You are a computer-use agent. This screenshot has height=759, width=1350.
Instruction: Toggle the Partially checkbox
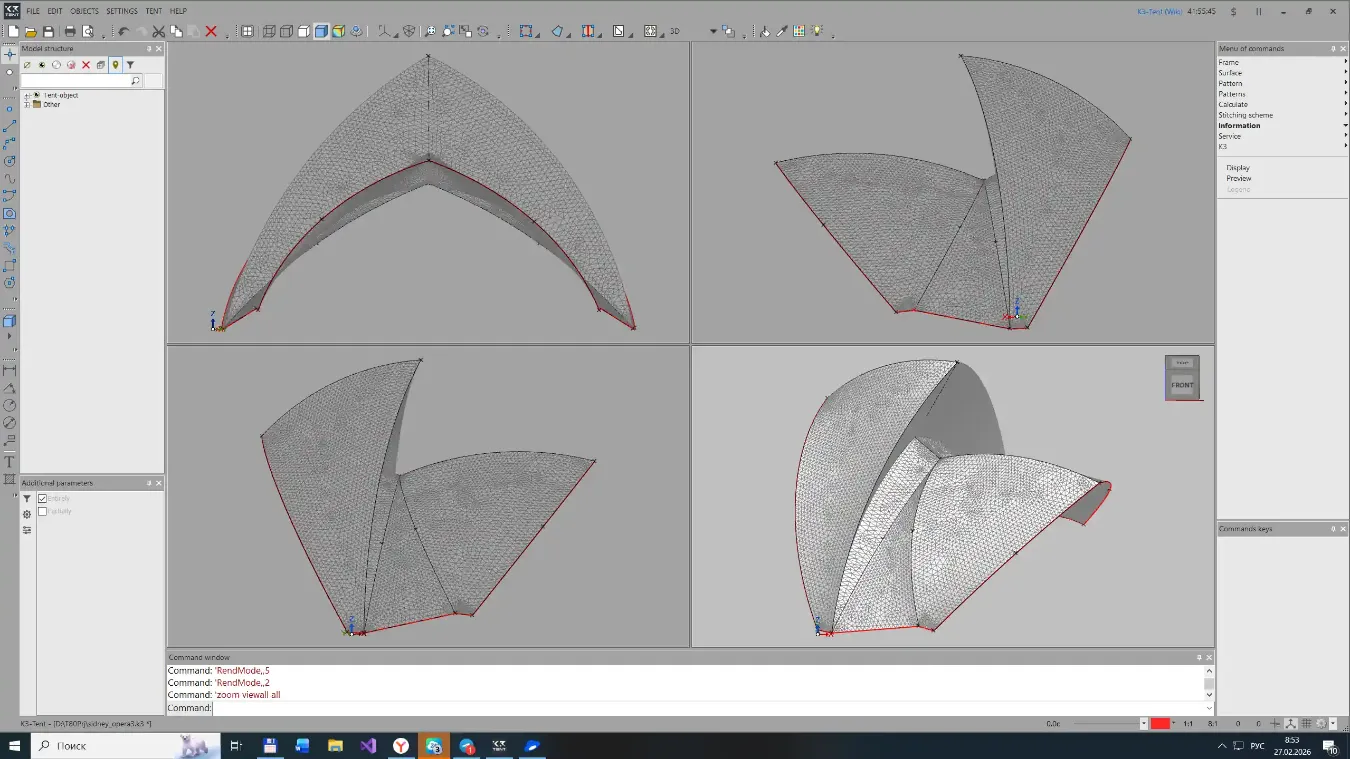pos(43,511)
